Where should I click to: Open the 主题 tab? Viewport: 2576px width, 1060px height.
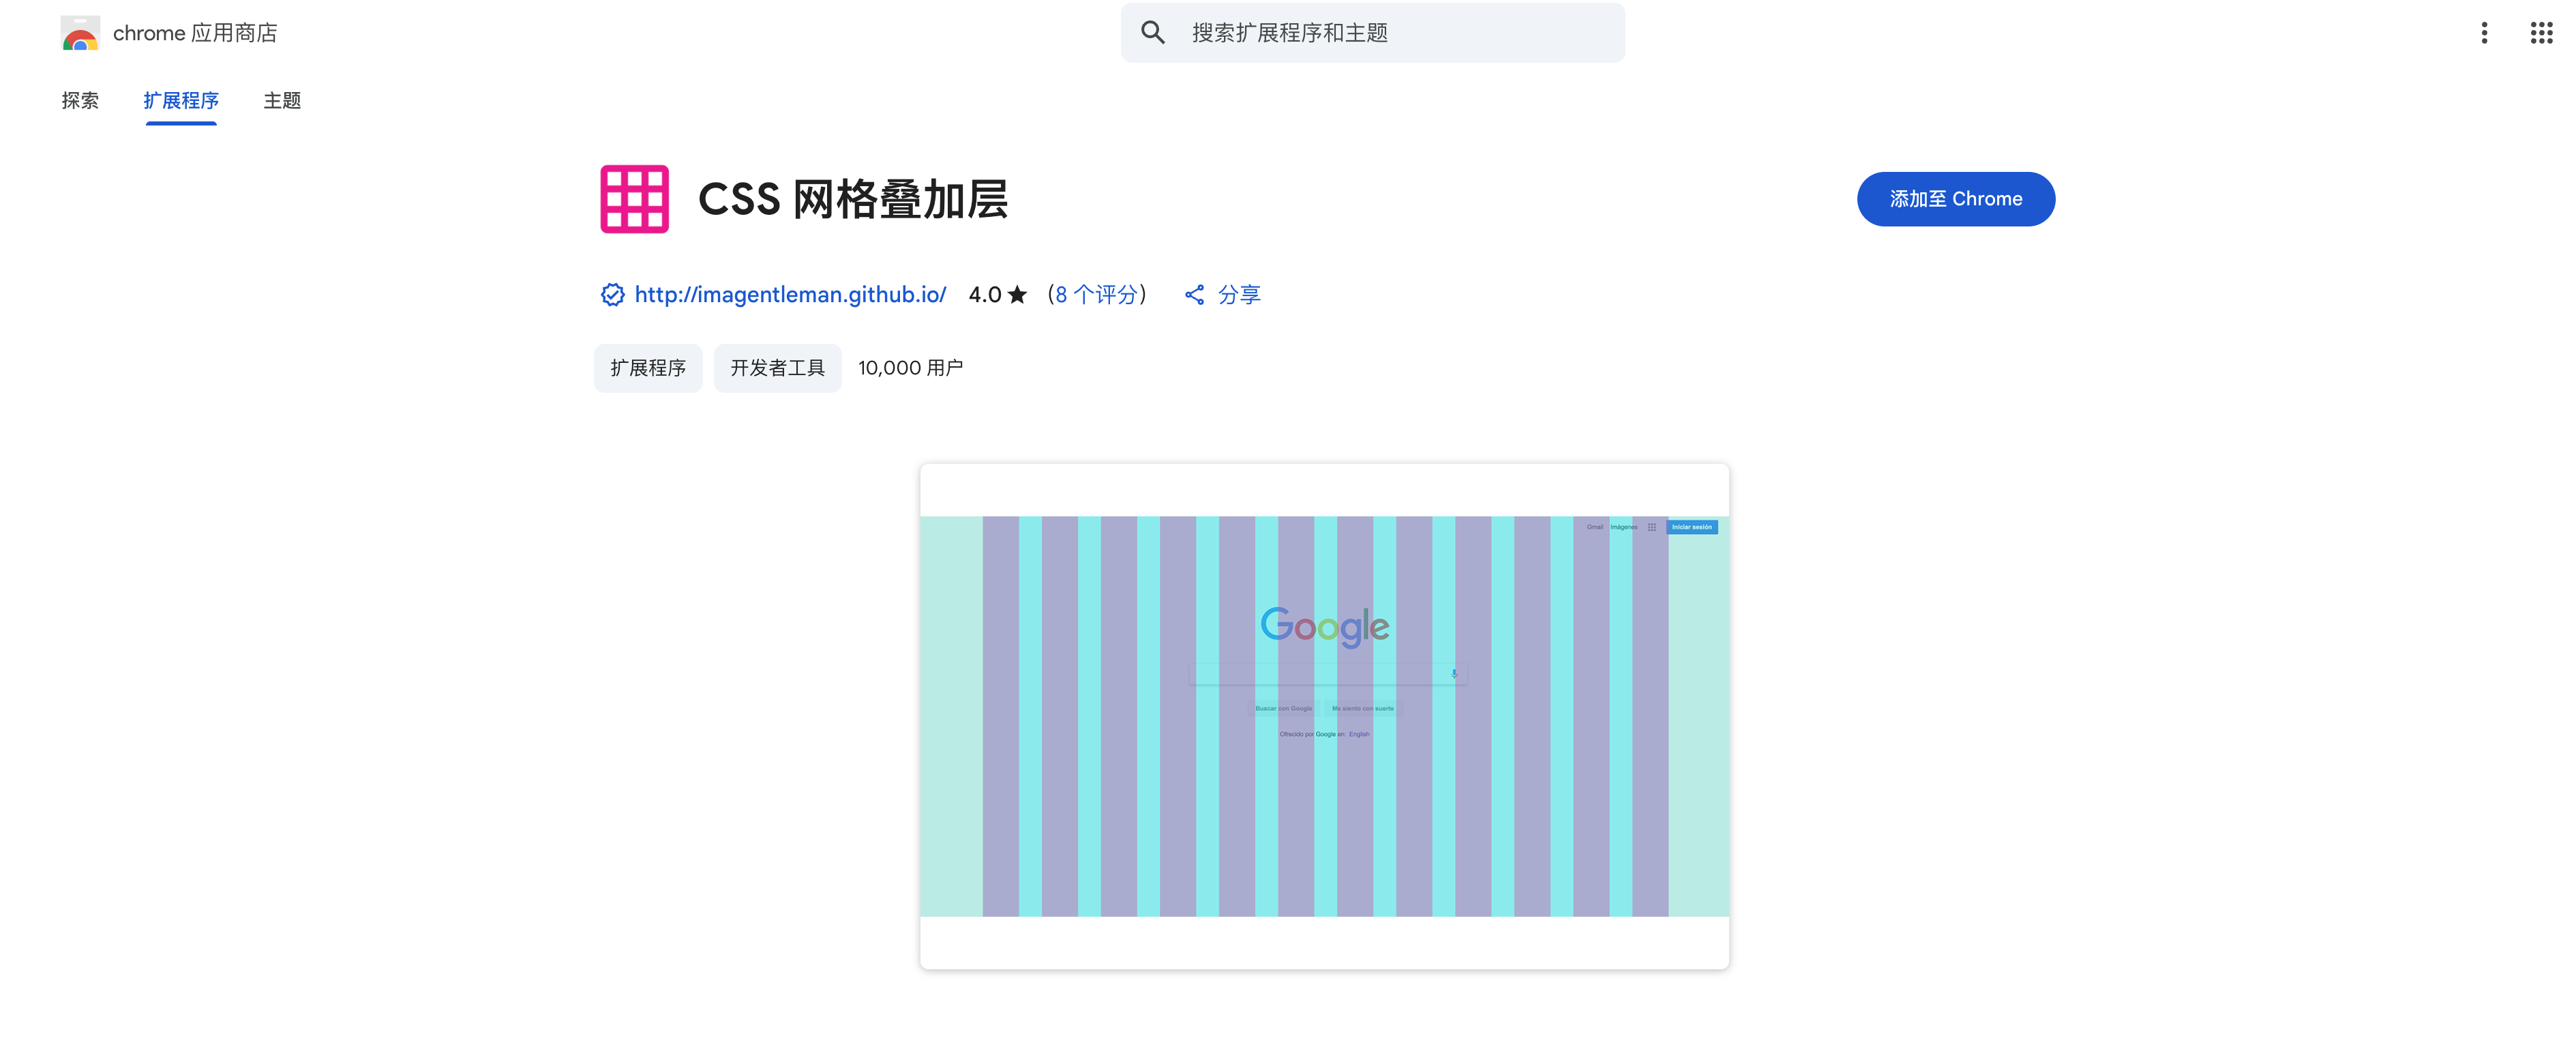(x=282, y=100)
